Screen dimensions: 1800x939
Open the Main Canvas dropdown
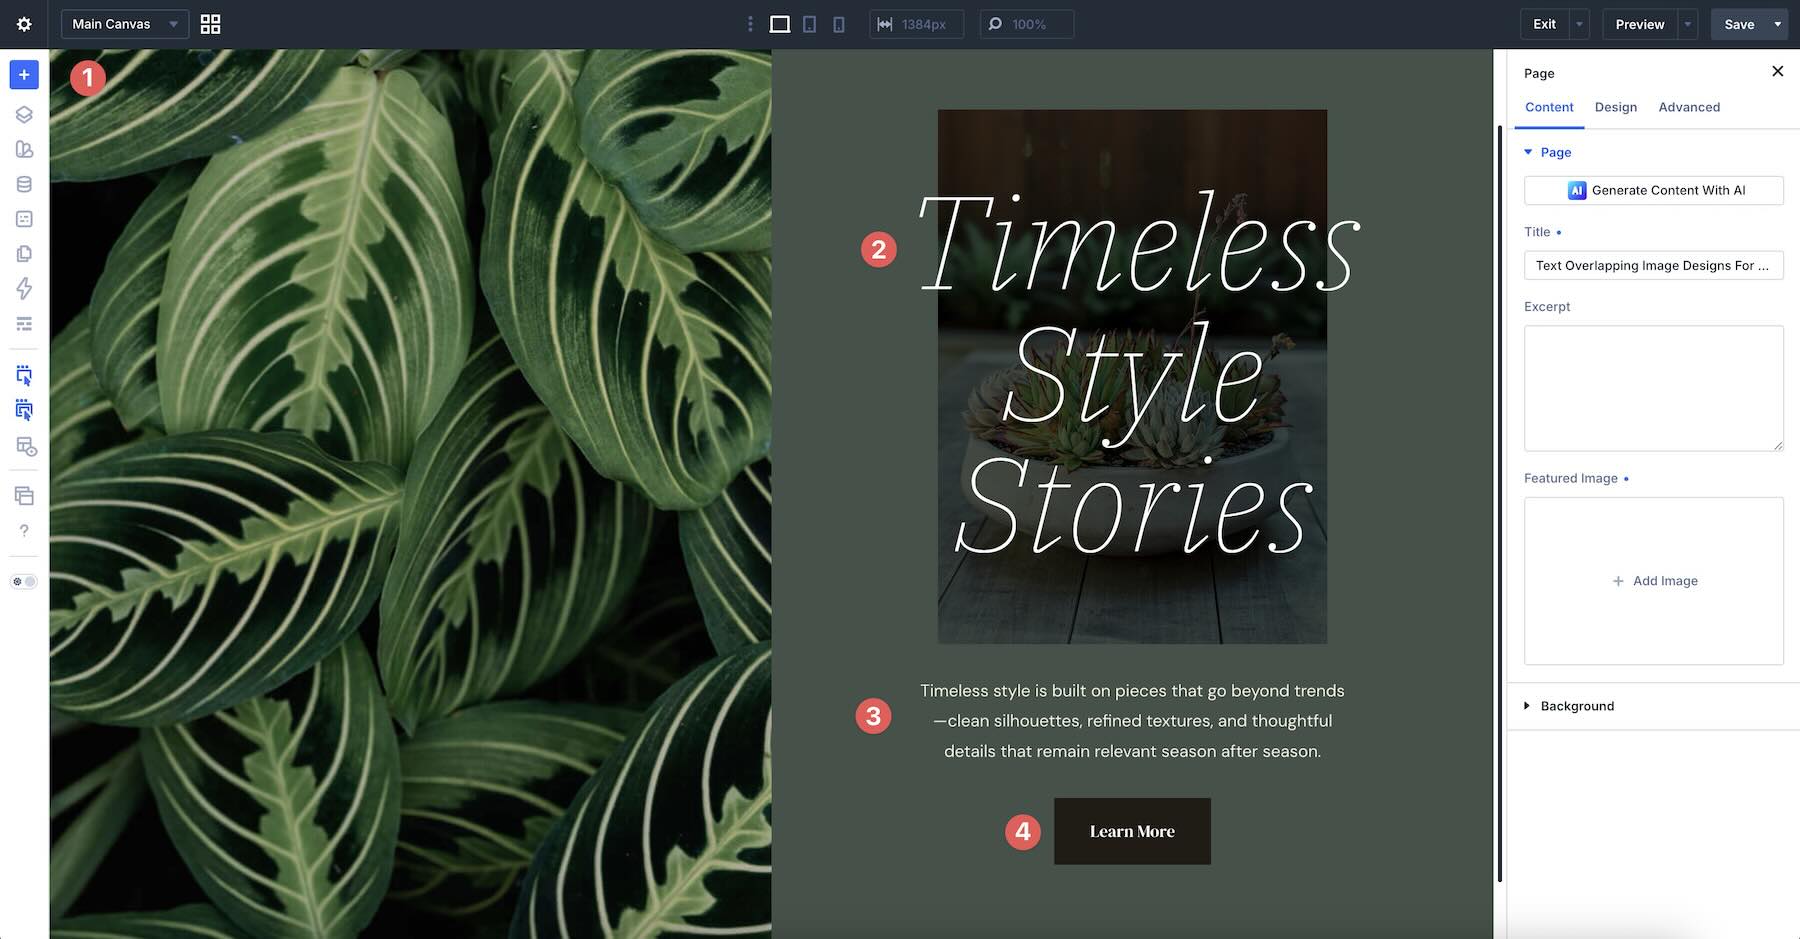point(125,24)
